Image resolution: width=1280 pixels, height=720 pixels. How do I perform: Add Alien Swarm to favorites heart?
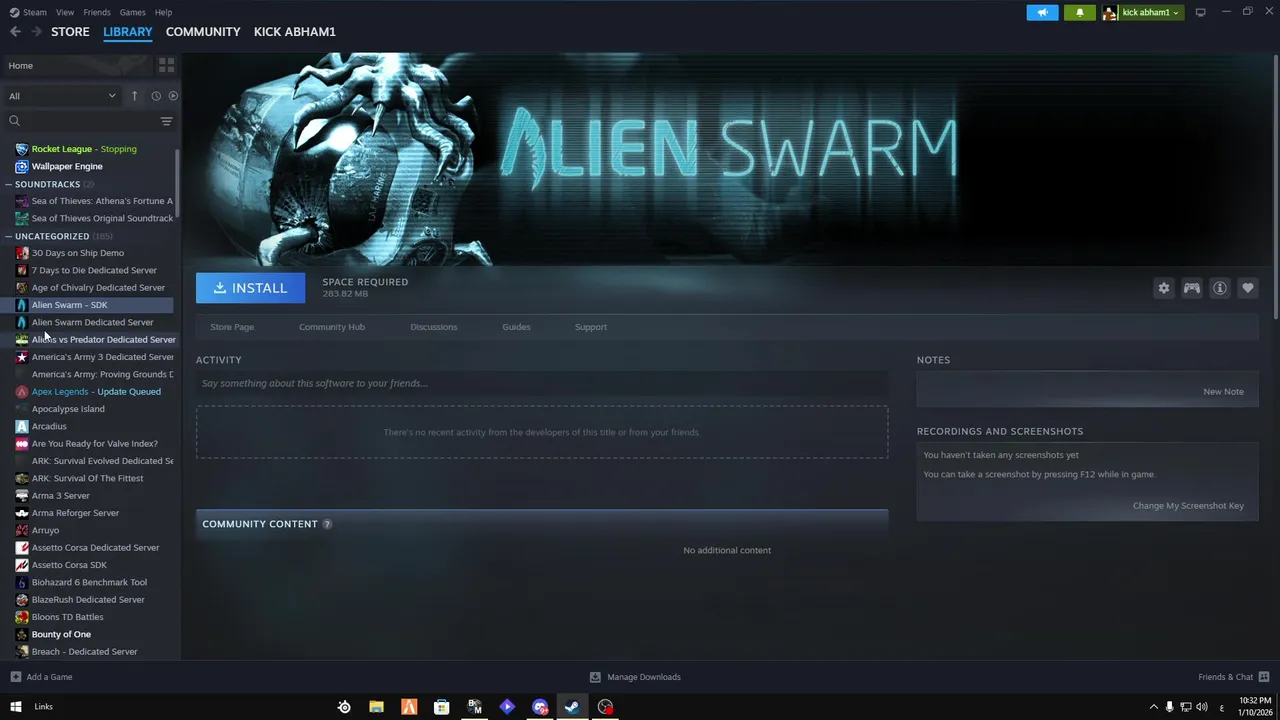pos(1248,288)
